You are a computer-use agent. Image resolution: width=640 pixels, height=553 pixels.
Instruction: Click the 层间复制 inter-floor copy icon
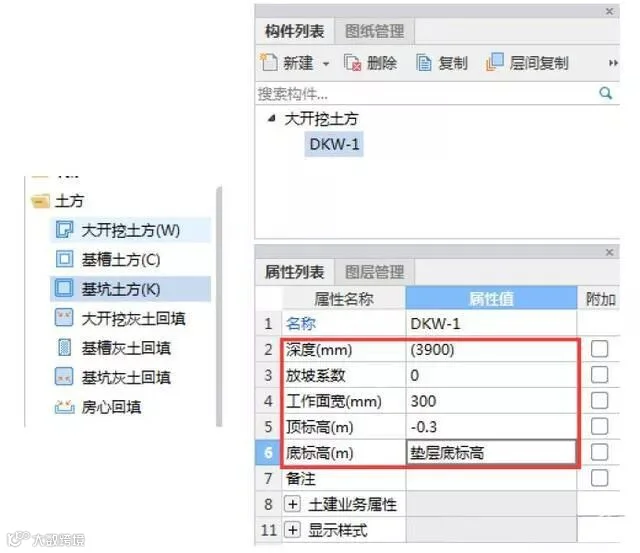[495, 62]
